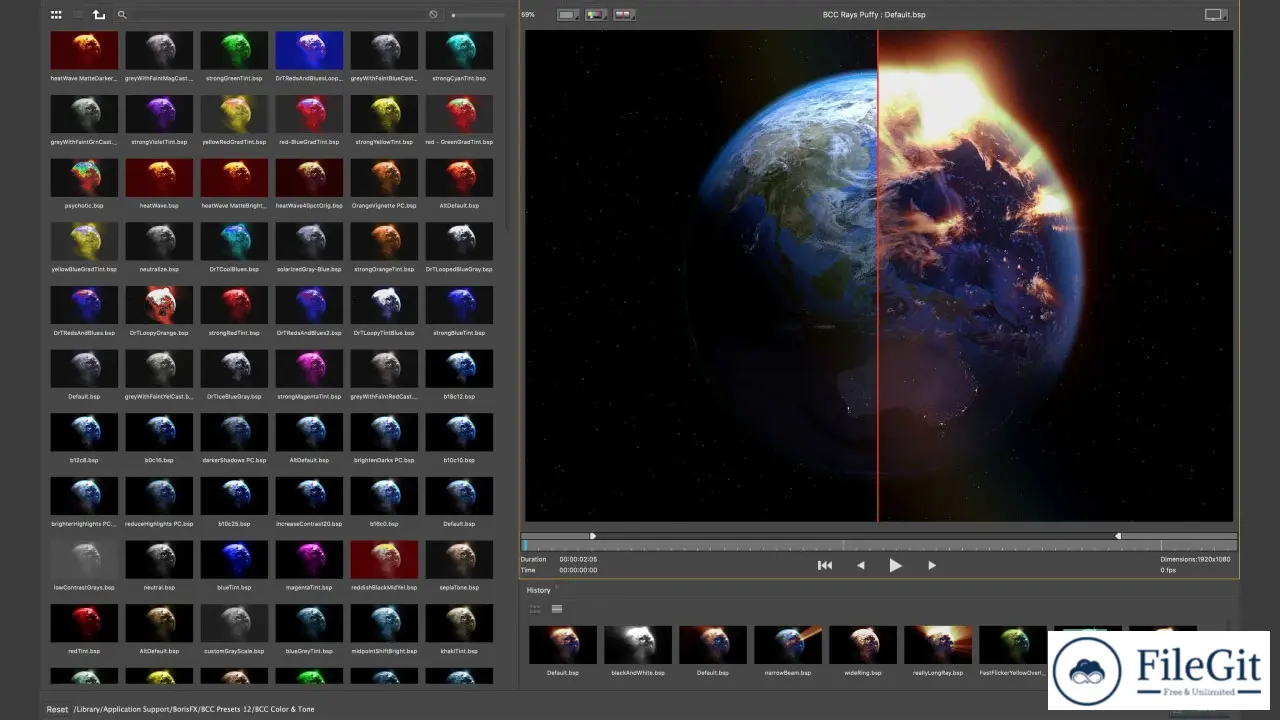Select the timeline out-point marker

pyautogui.click(x=1118, y=536)
